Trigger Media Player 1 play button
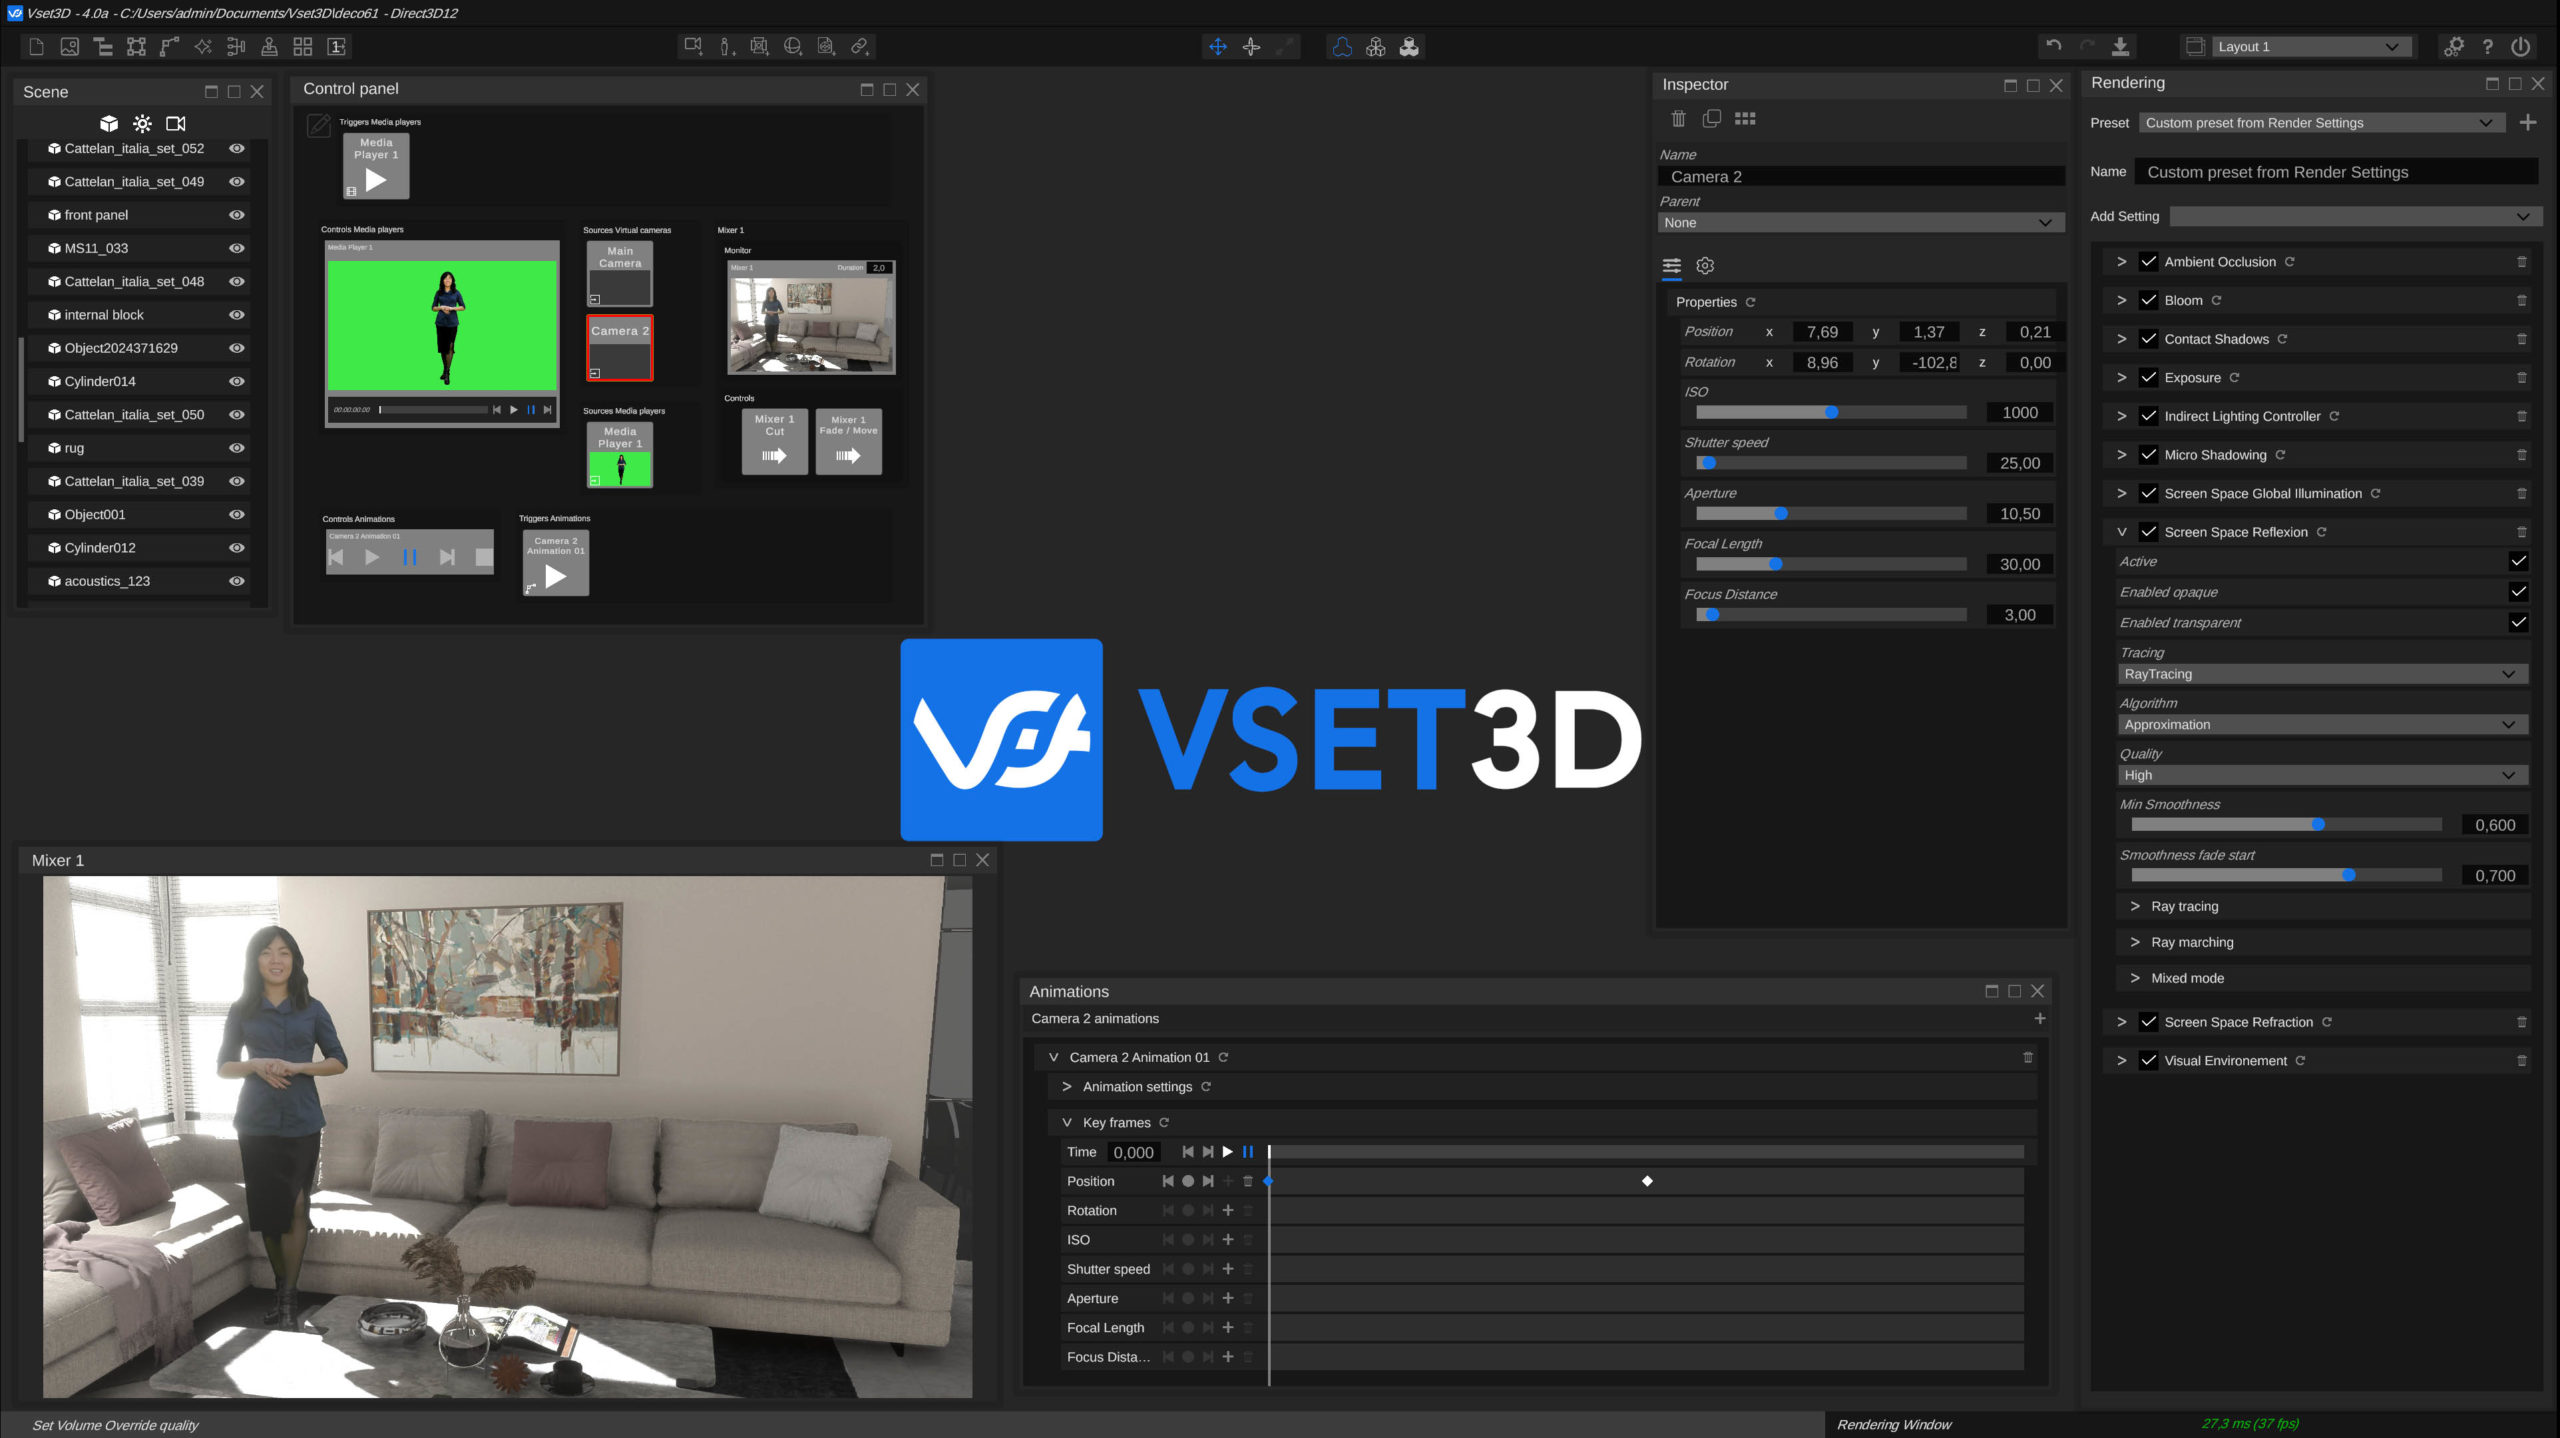 pyautogui.click(x=376, y=166)
